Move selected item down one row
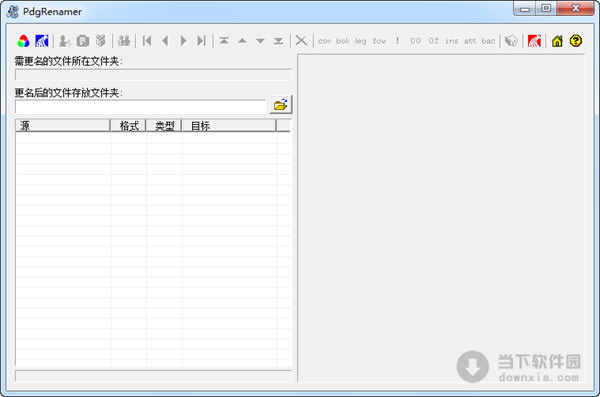Viewport: 600px width, 397px height. point(261,41)
